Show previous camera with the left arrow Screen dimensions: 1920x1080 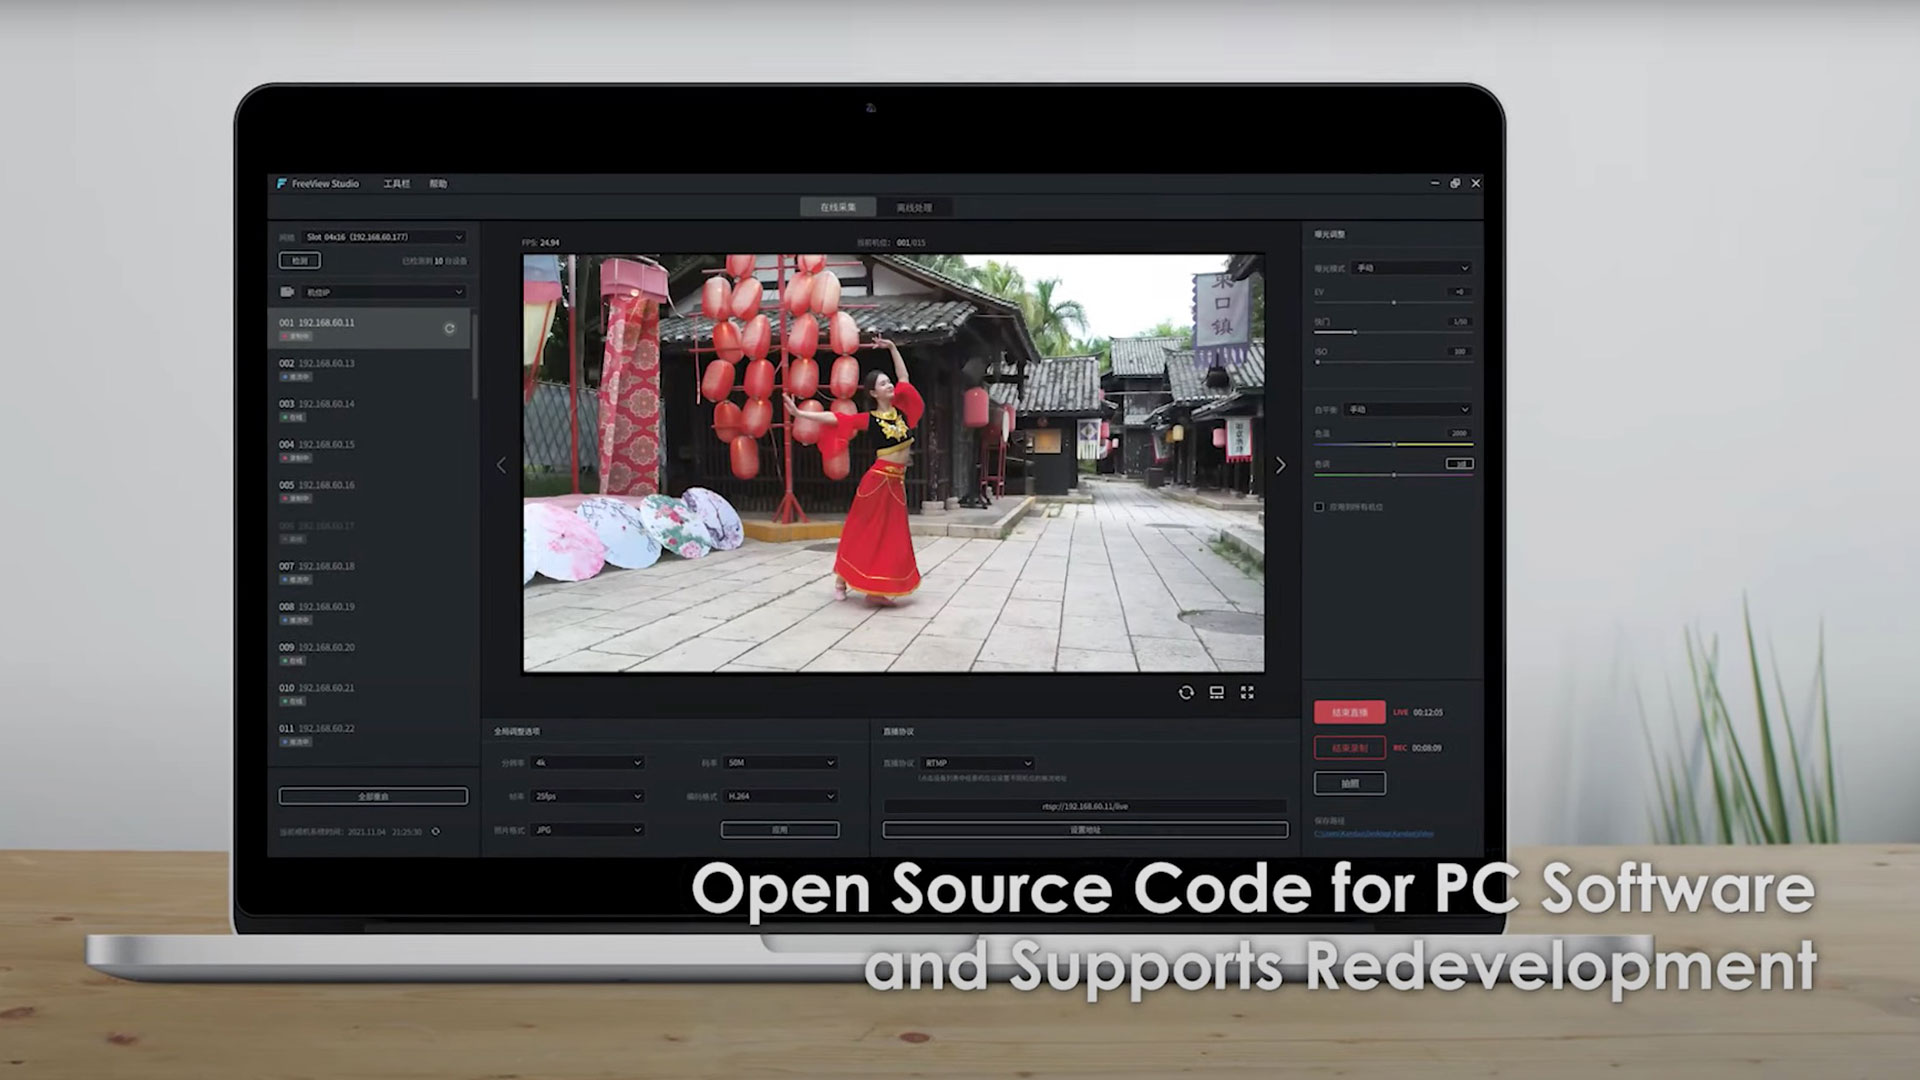502,465
